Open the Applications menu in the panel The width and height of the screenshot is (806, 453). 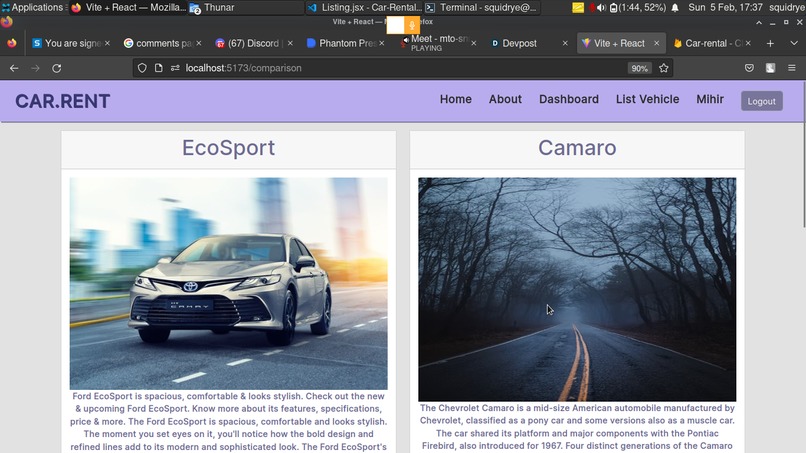32,7
